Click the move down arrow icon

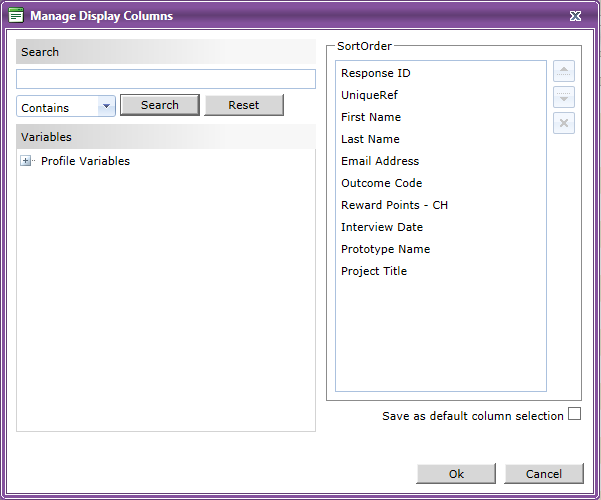pyautogui.click(x=563, y=97)
